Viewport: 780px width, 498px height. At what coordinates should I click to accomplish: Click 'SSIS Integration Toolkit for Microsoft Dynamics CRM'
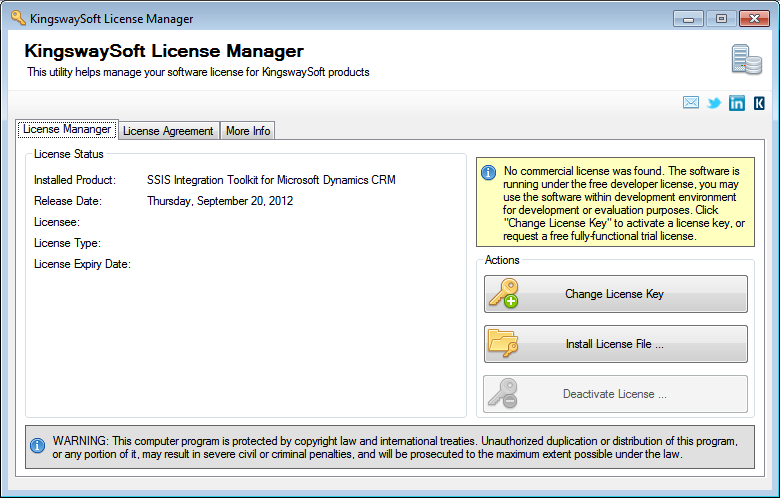pyautogui.click(x=271, y=180)
